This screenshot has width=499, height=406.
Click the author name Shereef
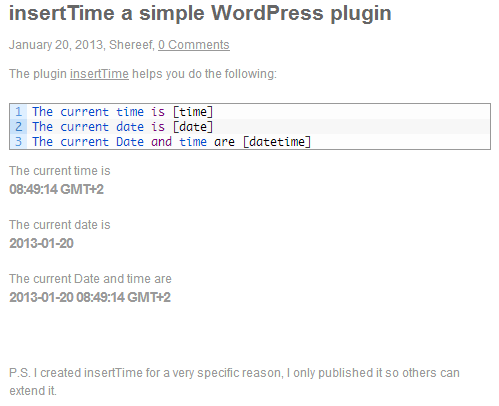click(x=131, y=45)
